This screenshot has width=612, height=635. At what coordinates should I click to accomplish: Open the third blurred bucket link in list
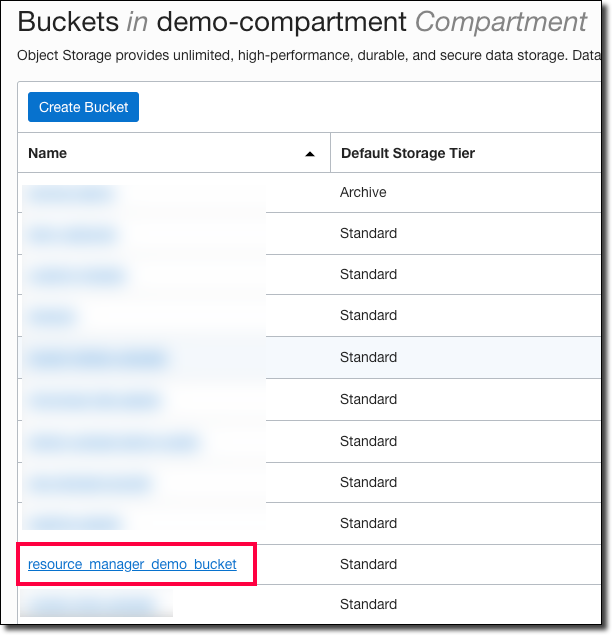coord(76,275)
